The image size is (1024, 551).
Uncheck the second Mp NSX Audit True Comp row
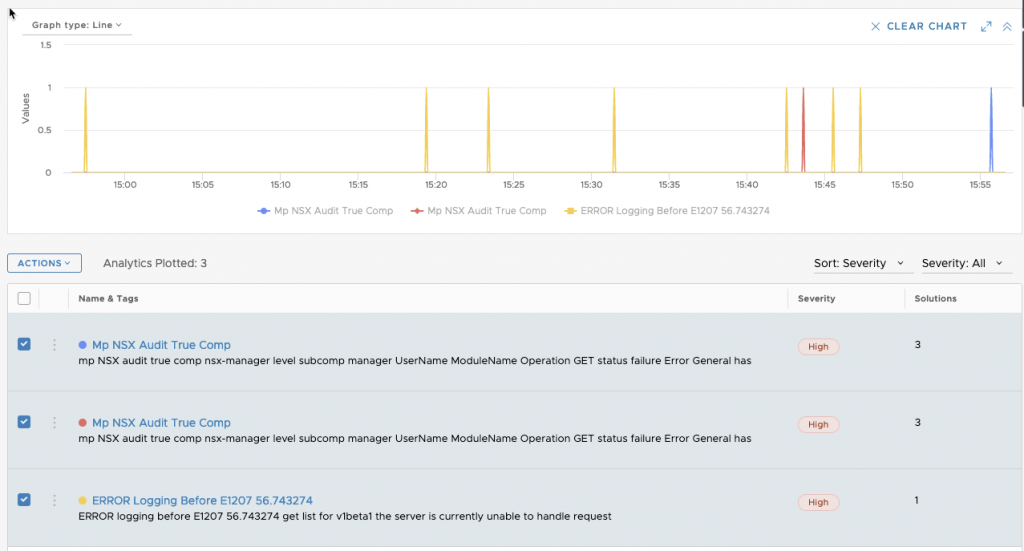coord(24,422)
